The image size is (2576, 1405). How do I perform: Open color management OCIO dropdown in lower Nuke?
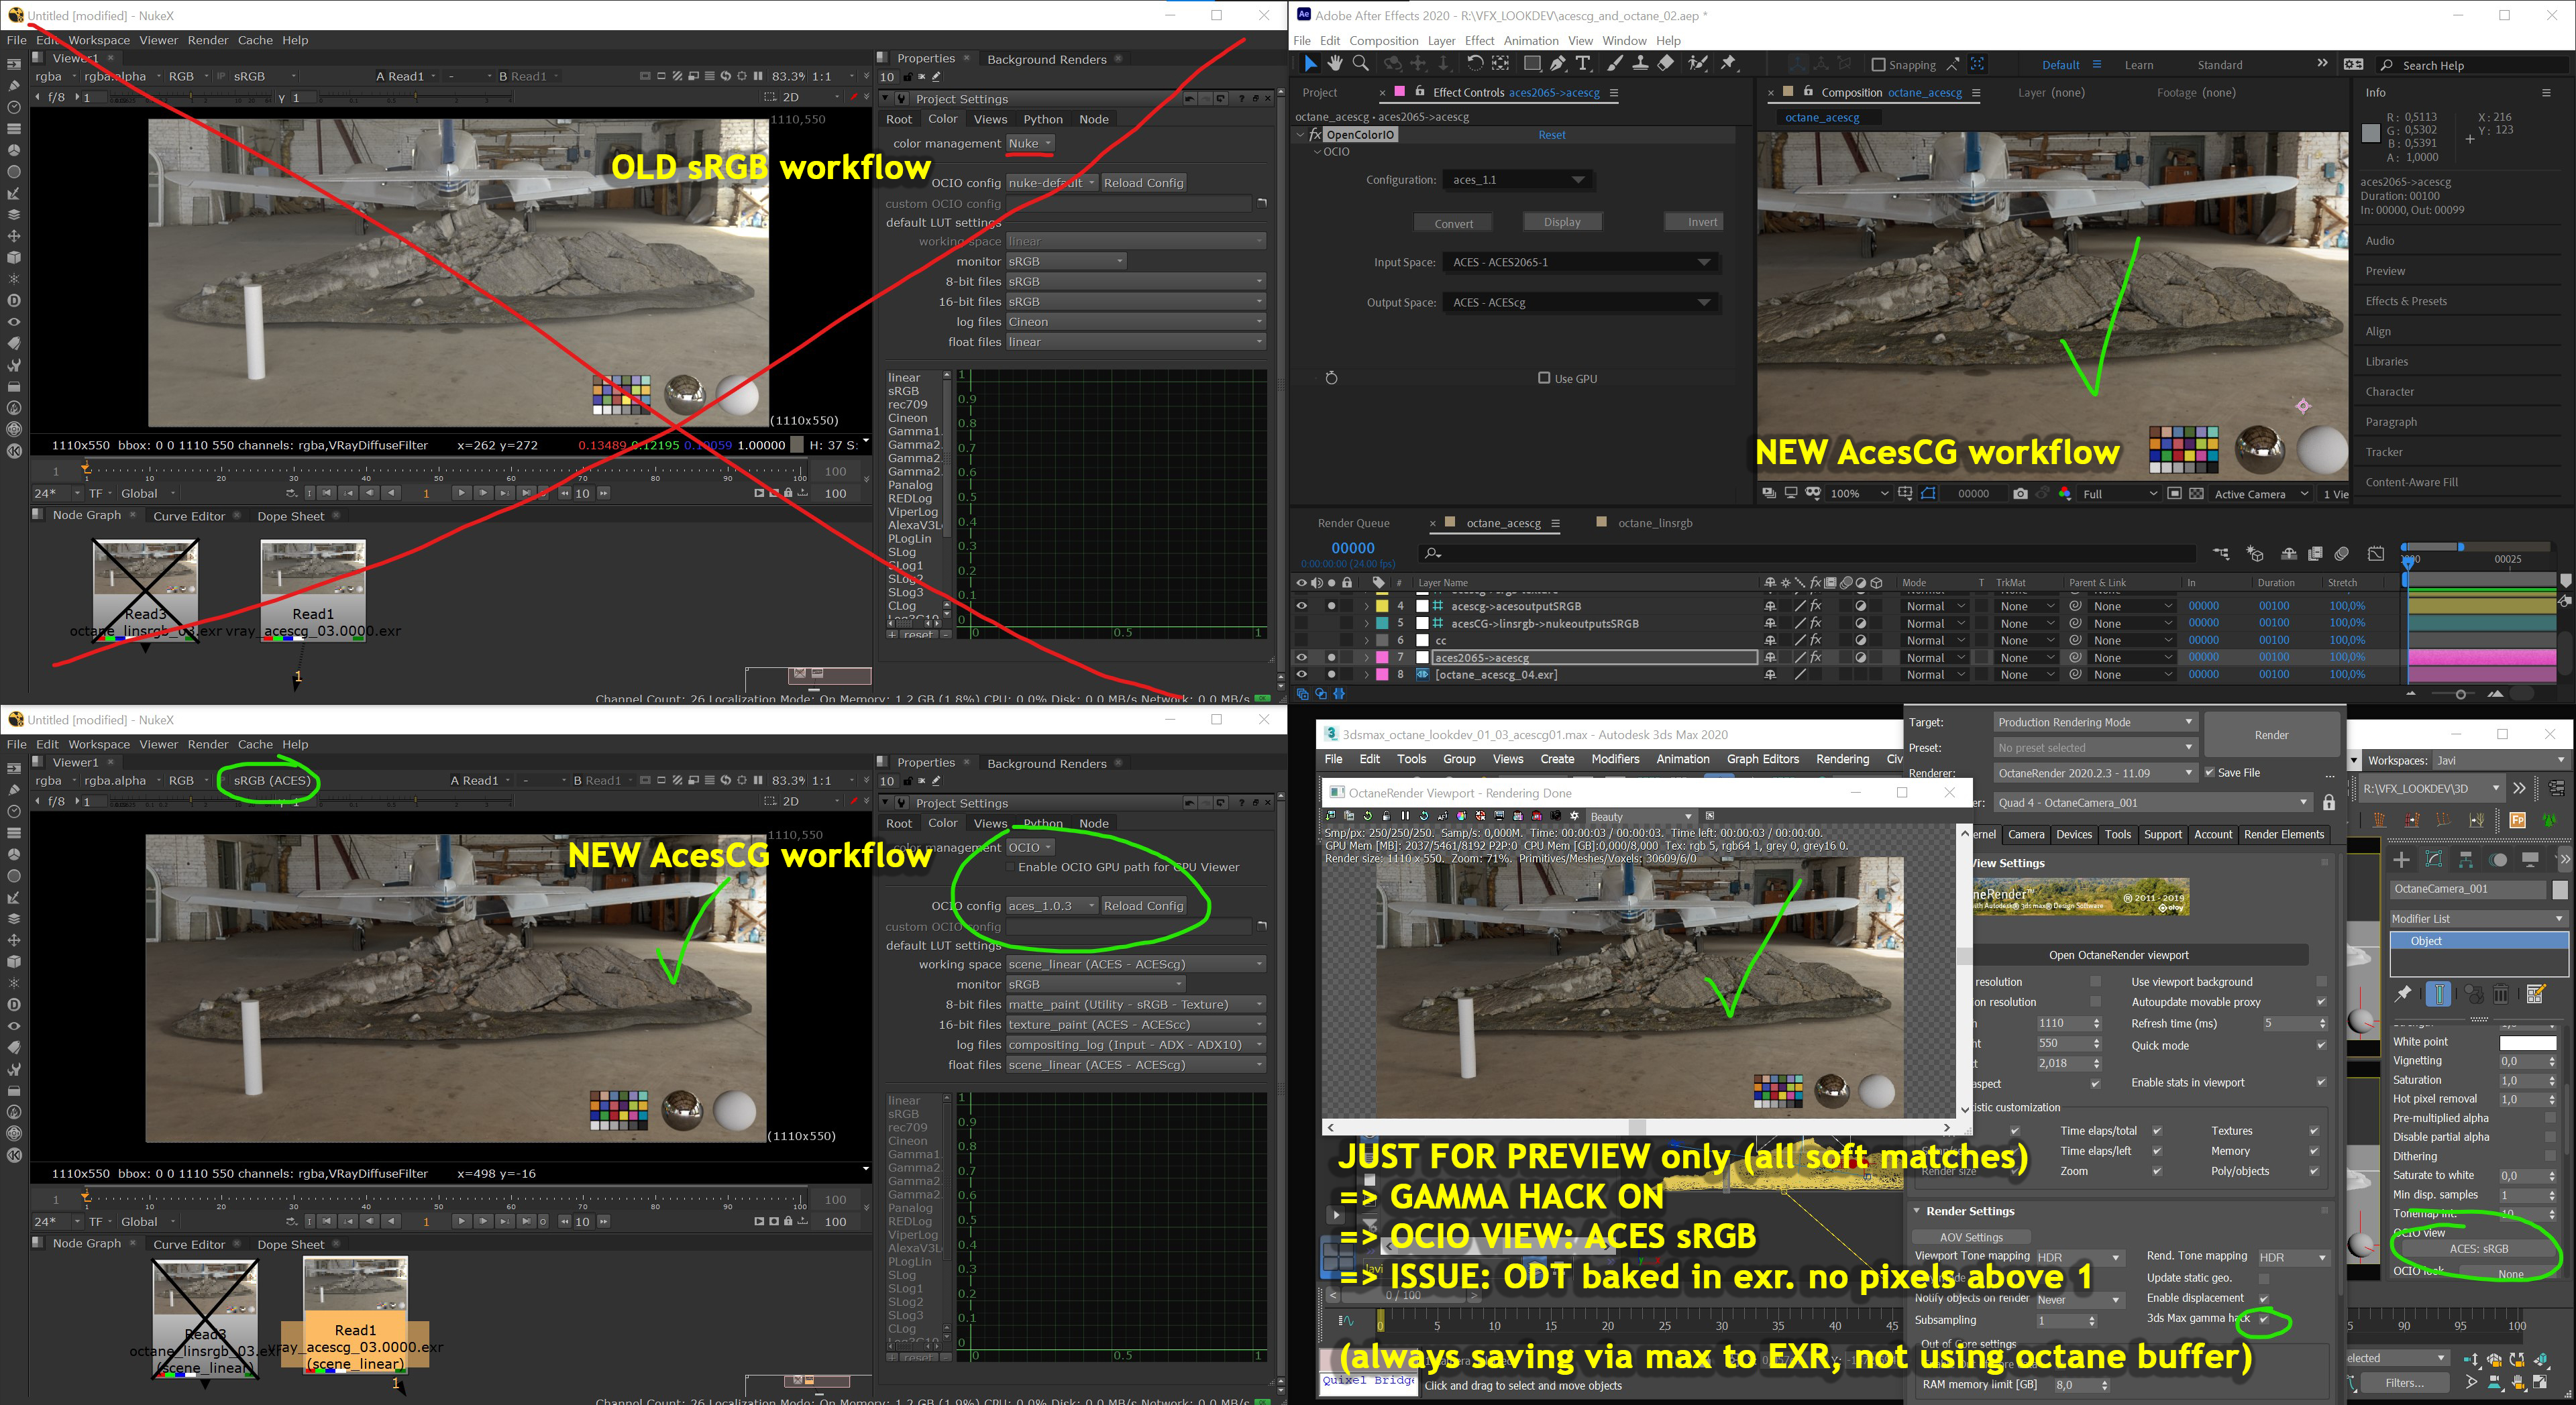pos(1030,847)
